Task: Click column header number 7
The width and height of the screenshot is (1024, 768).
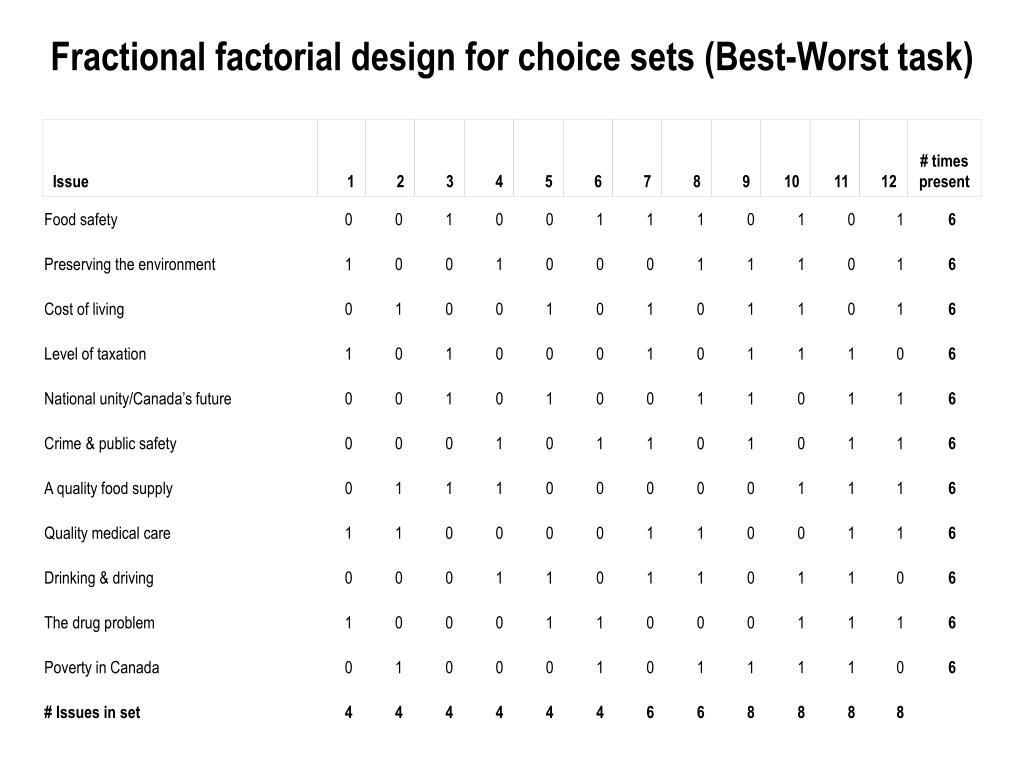Action: click(x=647, y=182)
